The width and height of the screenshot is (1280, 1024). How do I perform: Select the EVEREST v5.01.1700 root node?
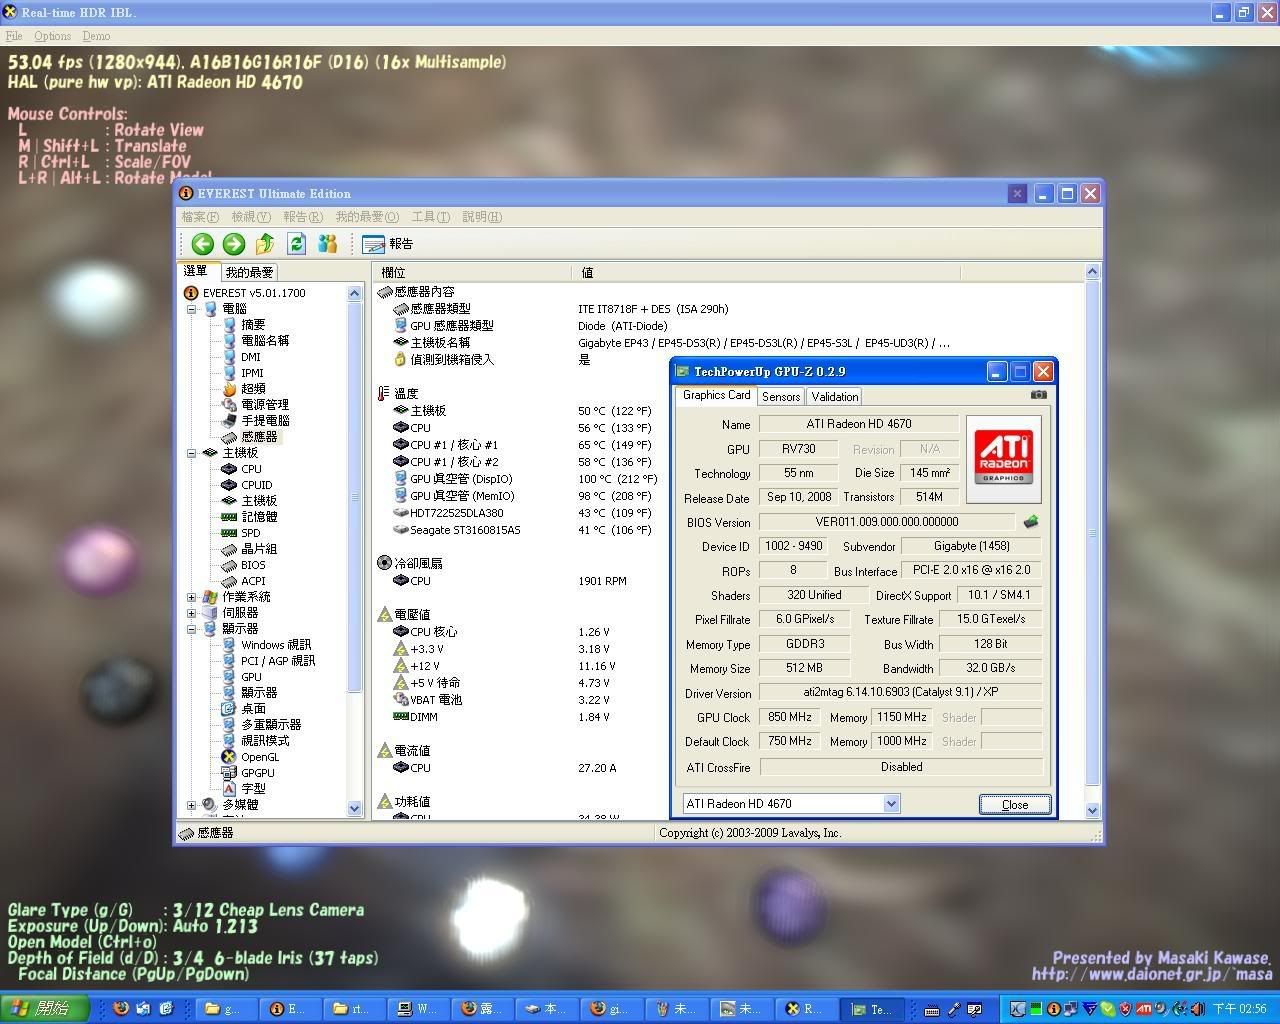[254, 293]
